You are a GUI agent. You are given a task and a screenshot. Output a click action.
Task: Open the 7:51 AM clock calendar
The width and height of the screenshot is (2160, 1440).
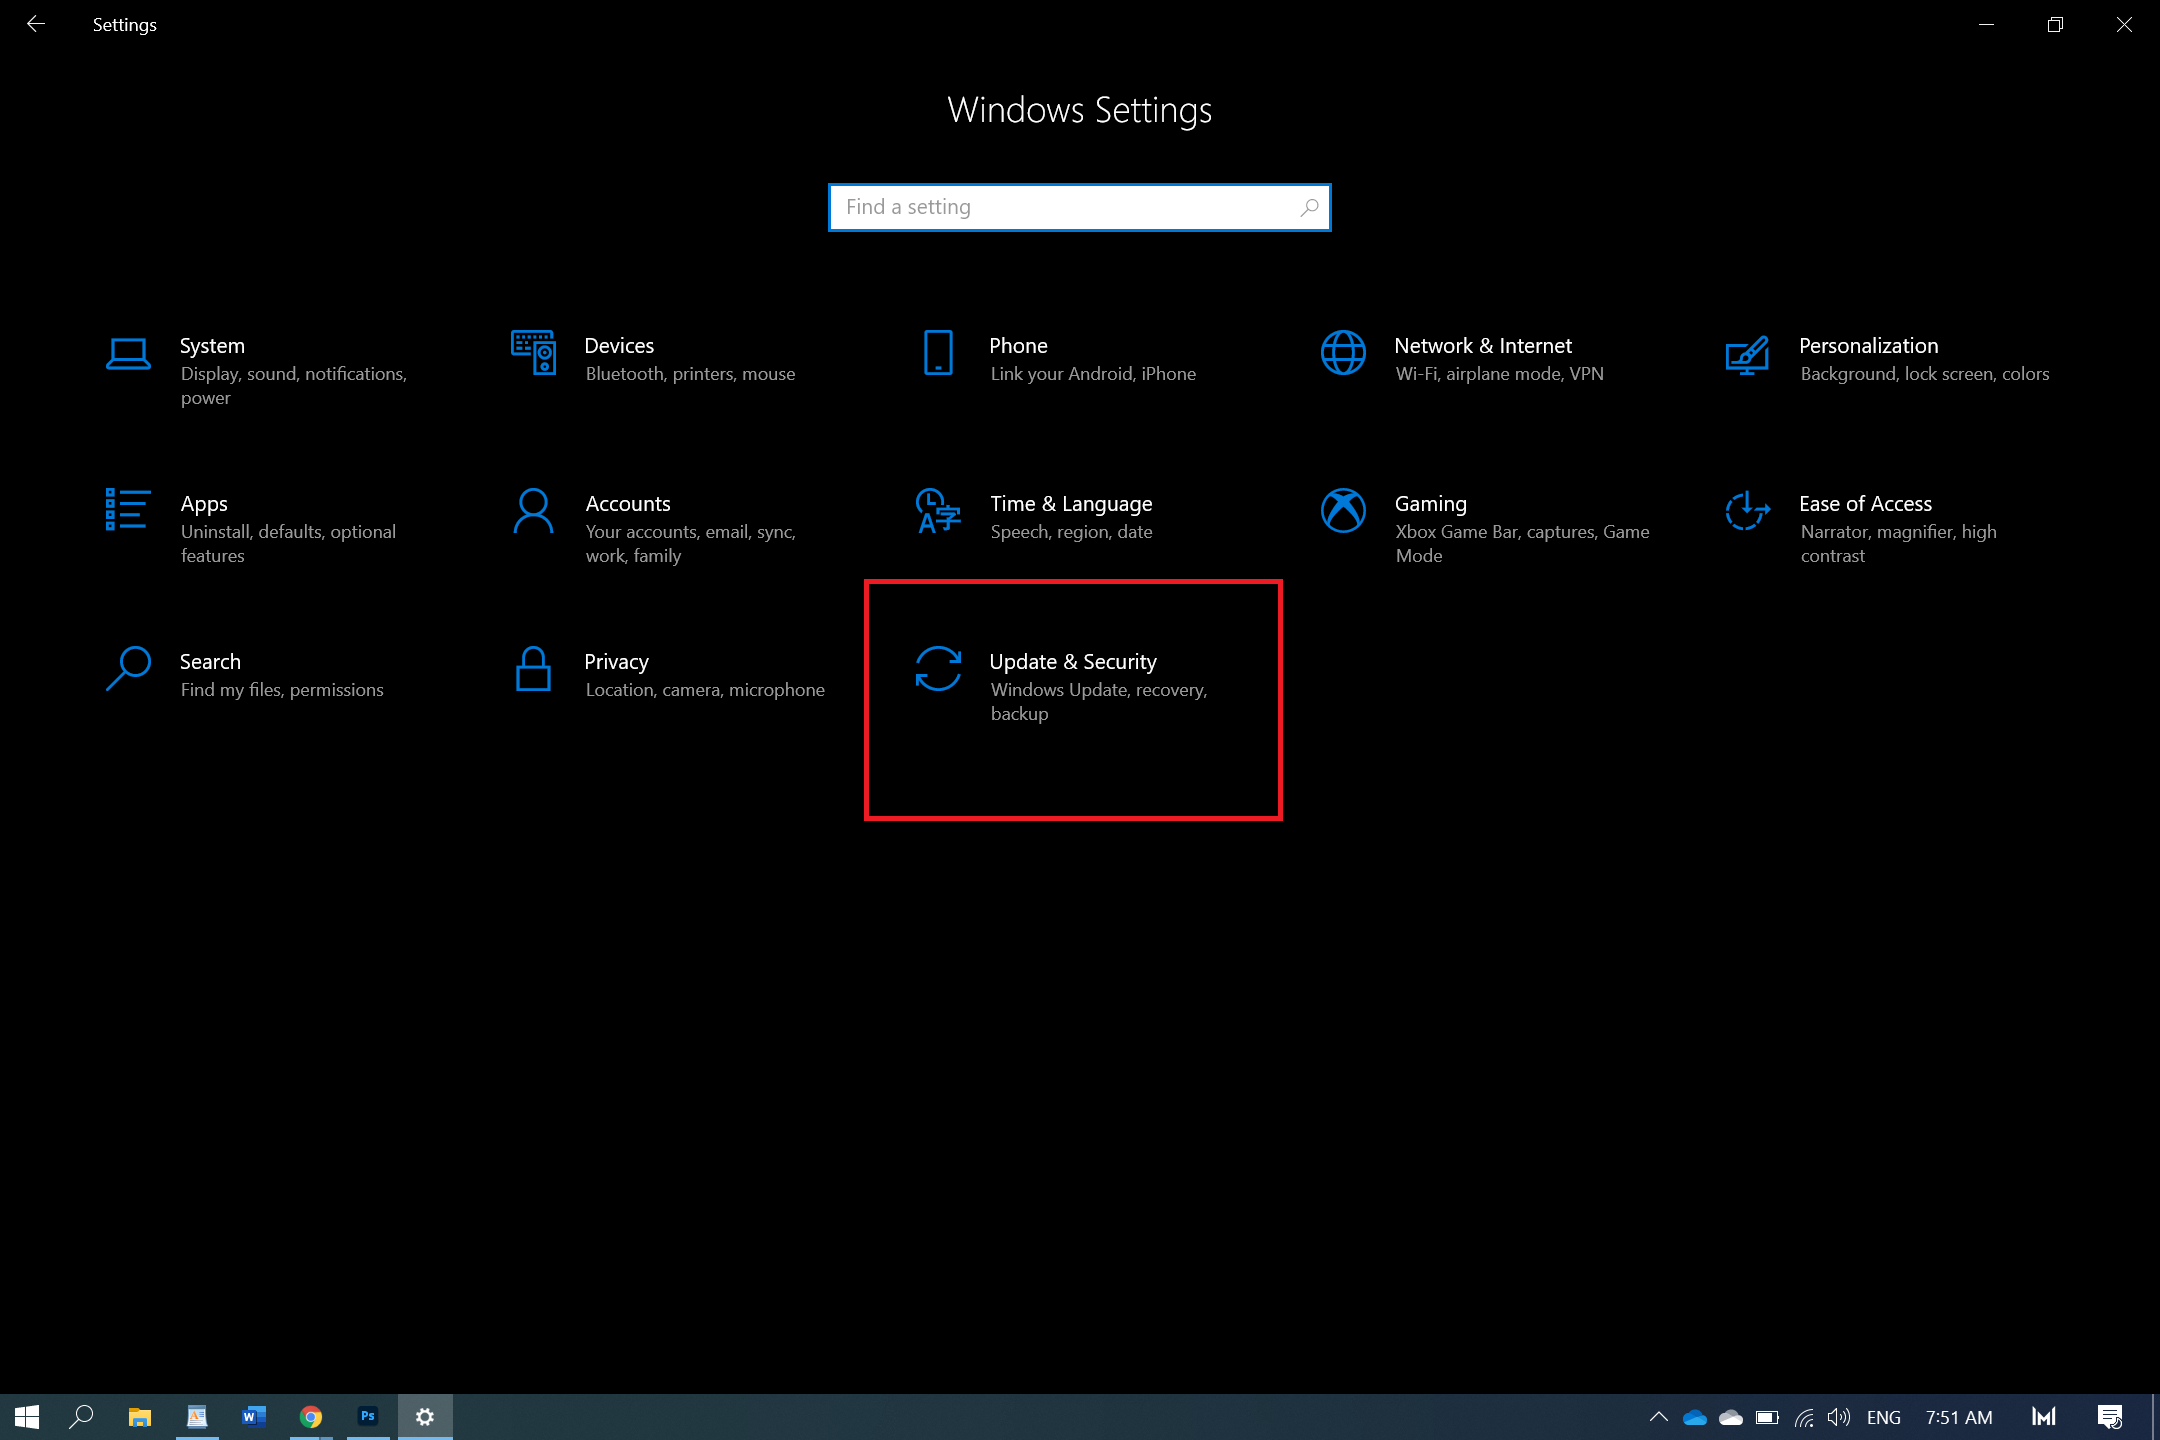1959,1417
